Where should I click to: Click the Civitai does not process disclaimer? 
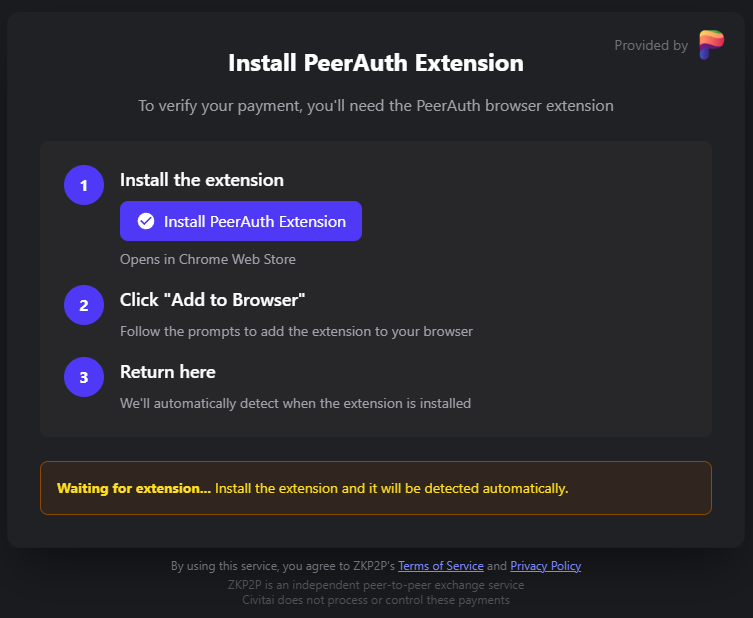376,600
